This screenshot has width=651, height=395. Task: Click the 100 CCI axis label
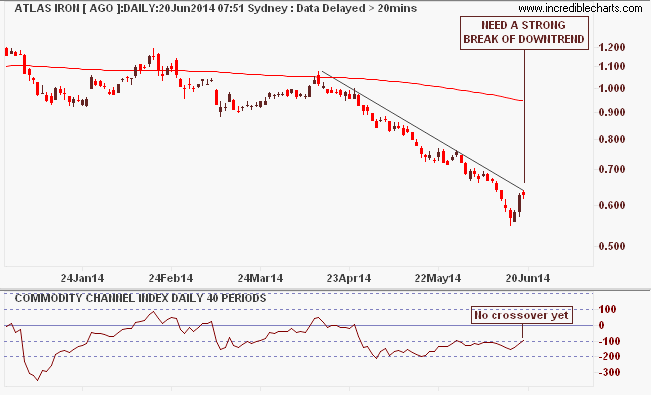click(608, 309)
